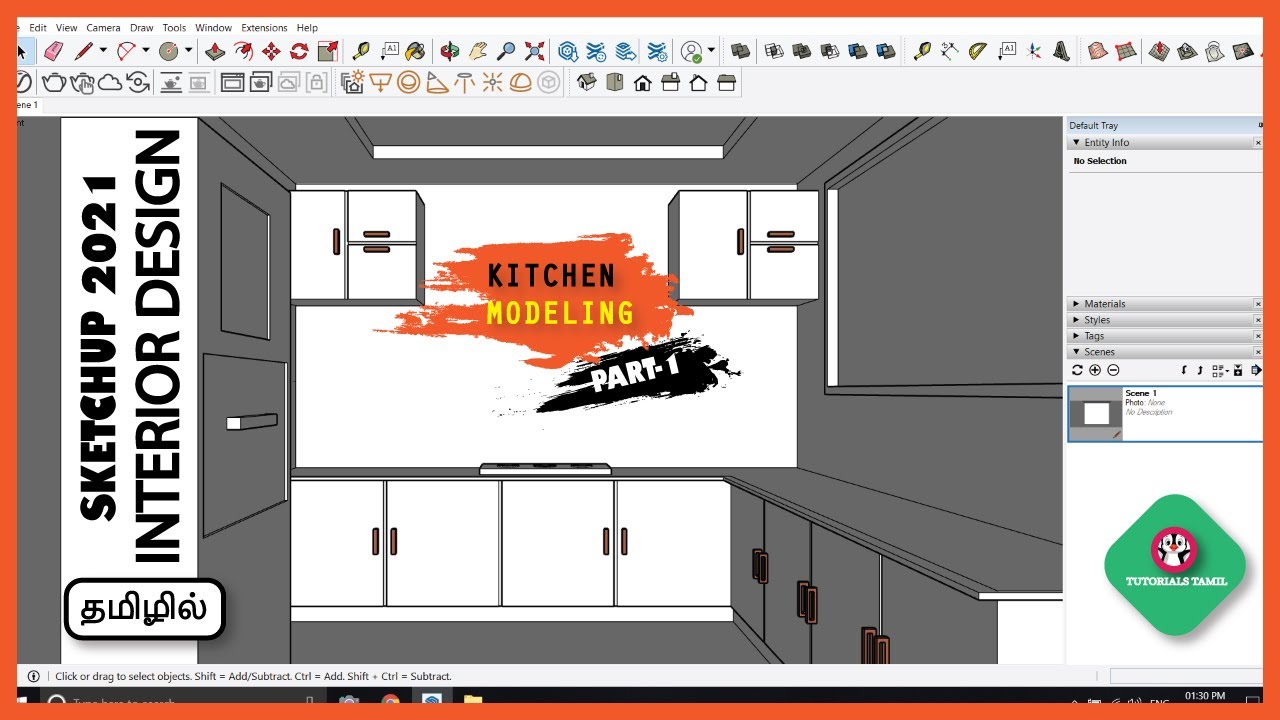The width and height of the screenshot is (1280, 720).
Task: Select the Orbit tool
Action: pos(450,51)
